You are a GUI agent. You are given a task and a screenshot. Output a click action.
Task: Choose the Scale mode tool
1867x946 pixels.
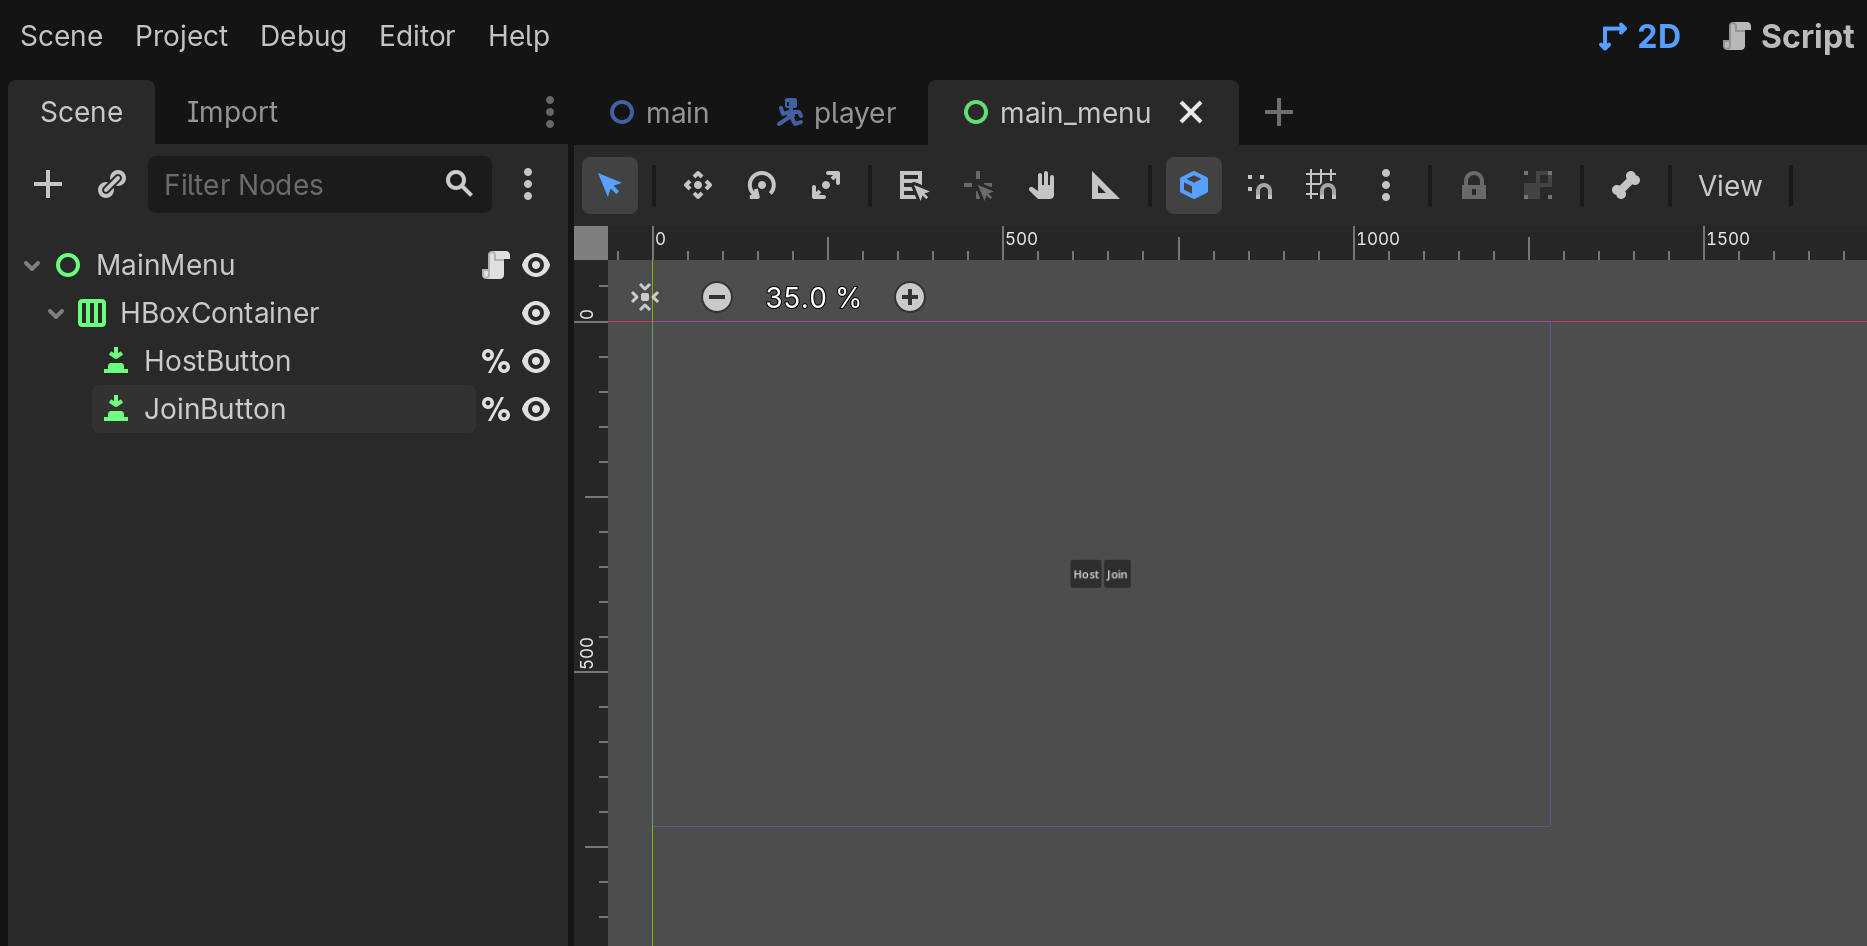click(825, 185)
